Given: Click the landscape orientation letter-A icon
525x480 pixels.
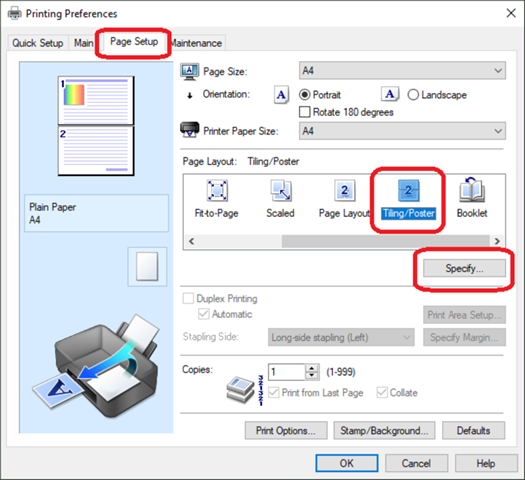Looking at the screenshot, I should pos(390,94).
